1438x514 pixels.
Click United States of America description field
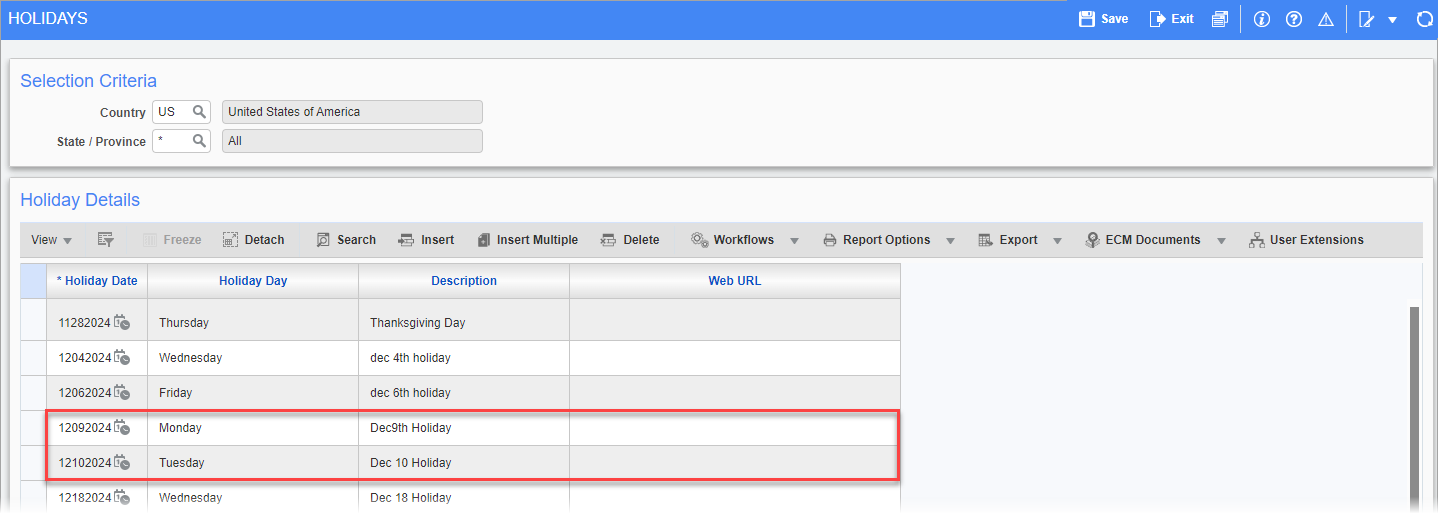[352, 112]
